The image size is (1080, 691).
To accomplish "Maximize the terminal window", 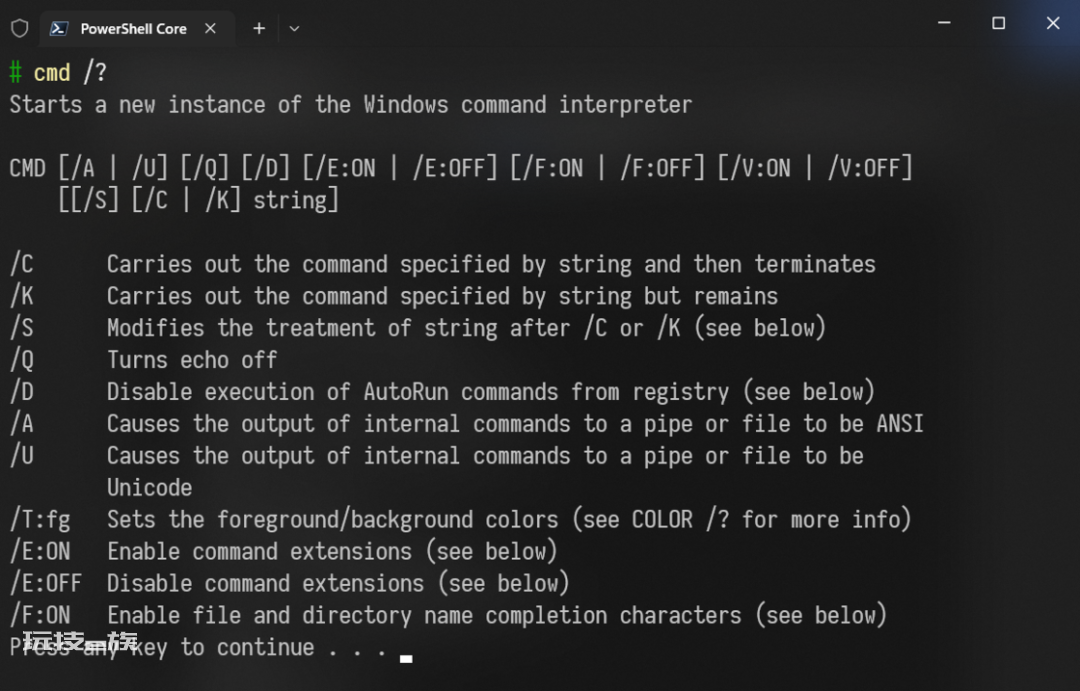I will [x=998, y=23].
